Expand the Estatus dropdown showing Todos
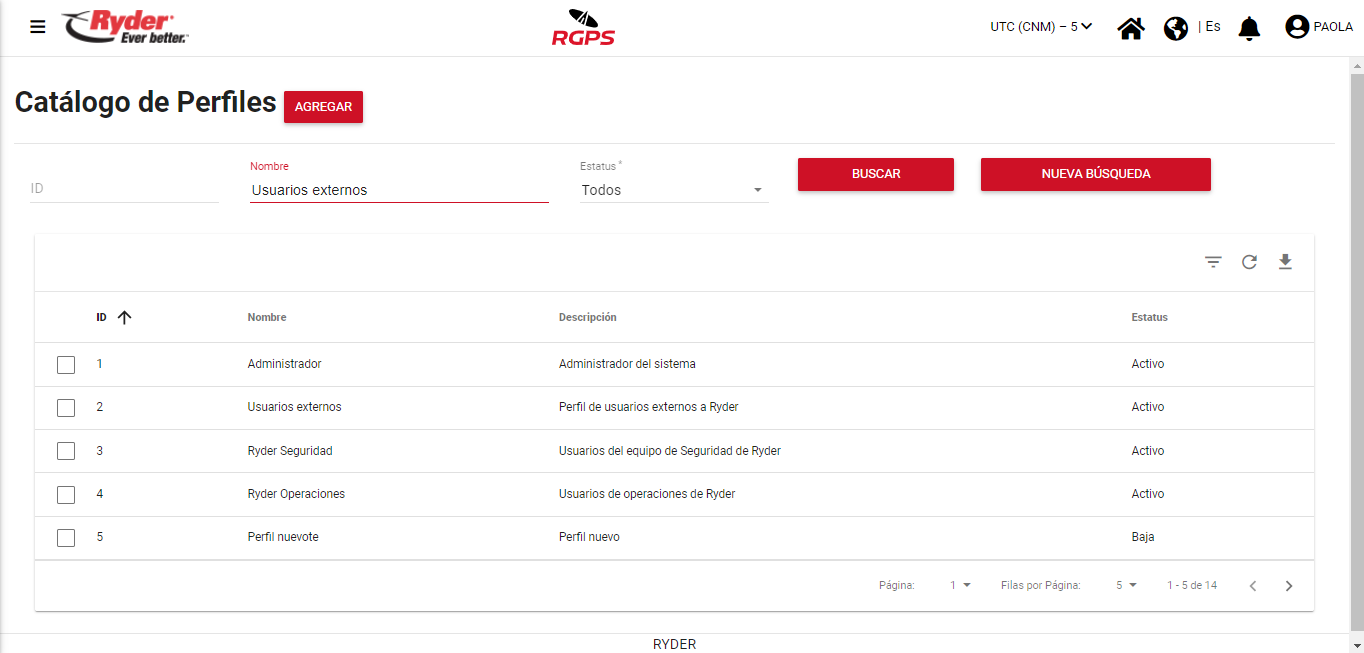The height and width of the screenshot is (653, 1364). (x=674, y=190)
